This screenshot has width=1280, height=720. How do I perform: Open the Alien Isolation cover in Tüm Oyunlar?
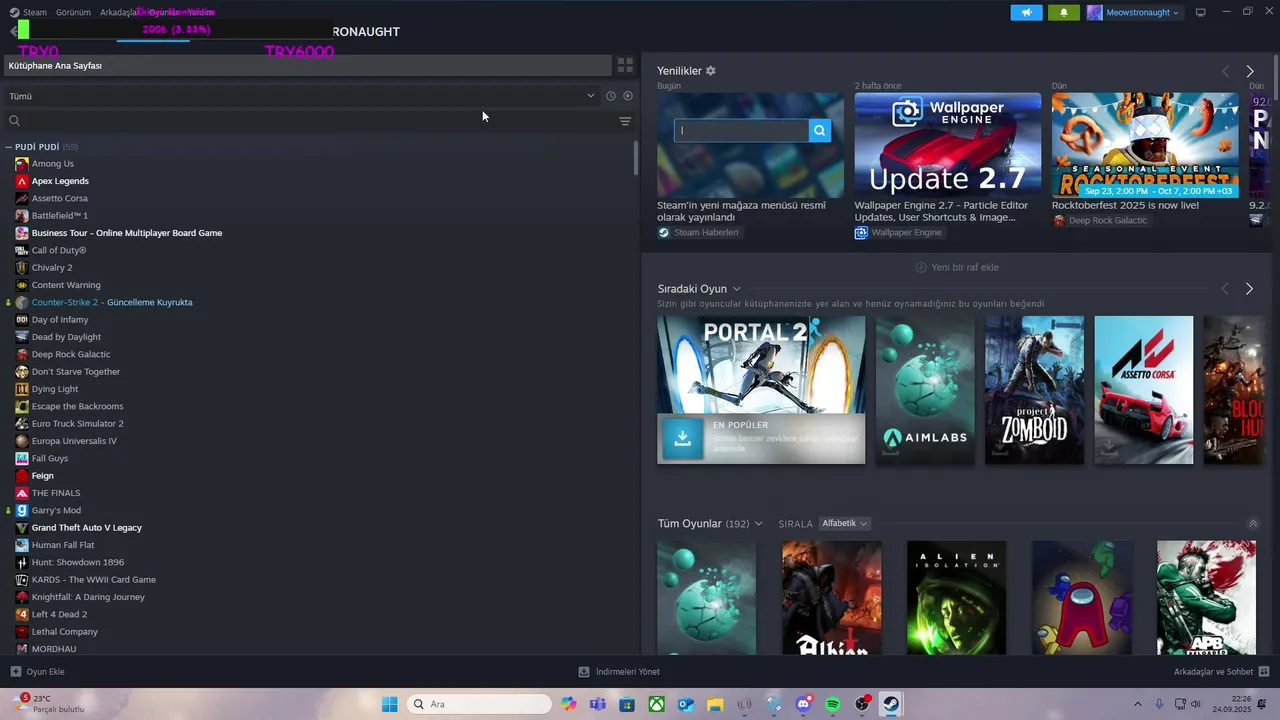pyautogui.click(x=956, y=598)
